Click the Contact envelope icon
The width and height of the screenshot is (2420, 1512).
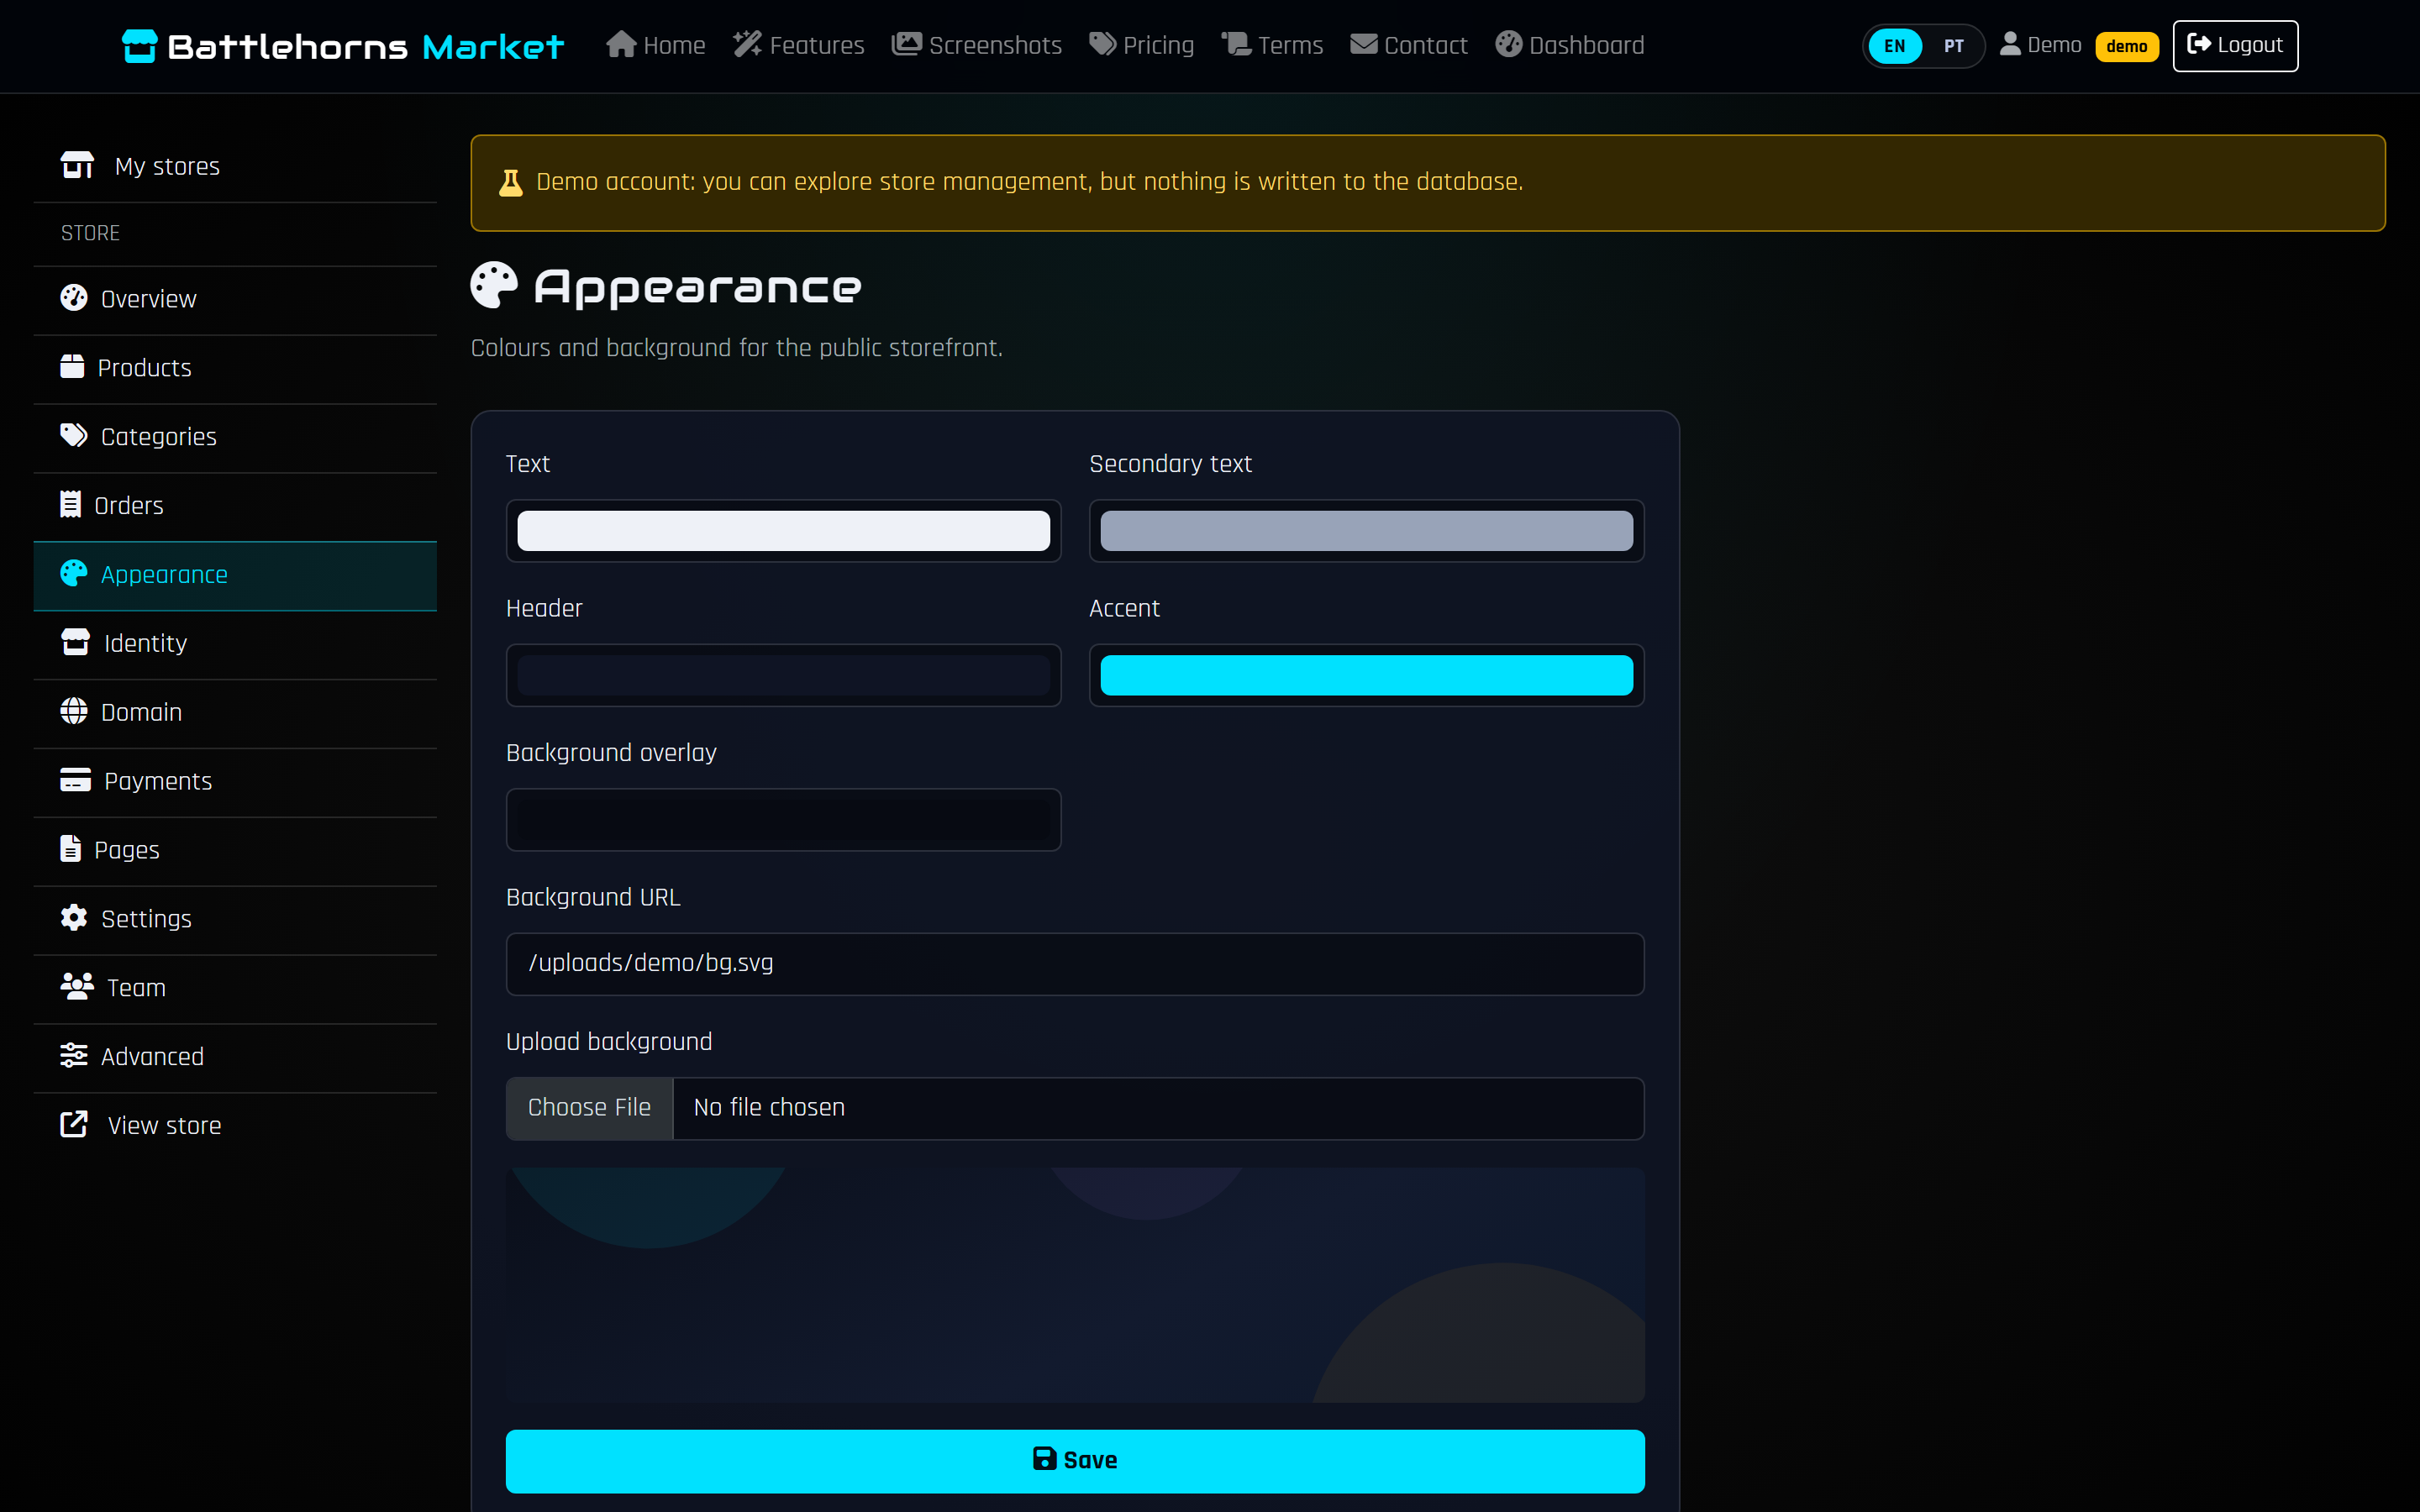coord(1363,45)
